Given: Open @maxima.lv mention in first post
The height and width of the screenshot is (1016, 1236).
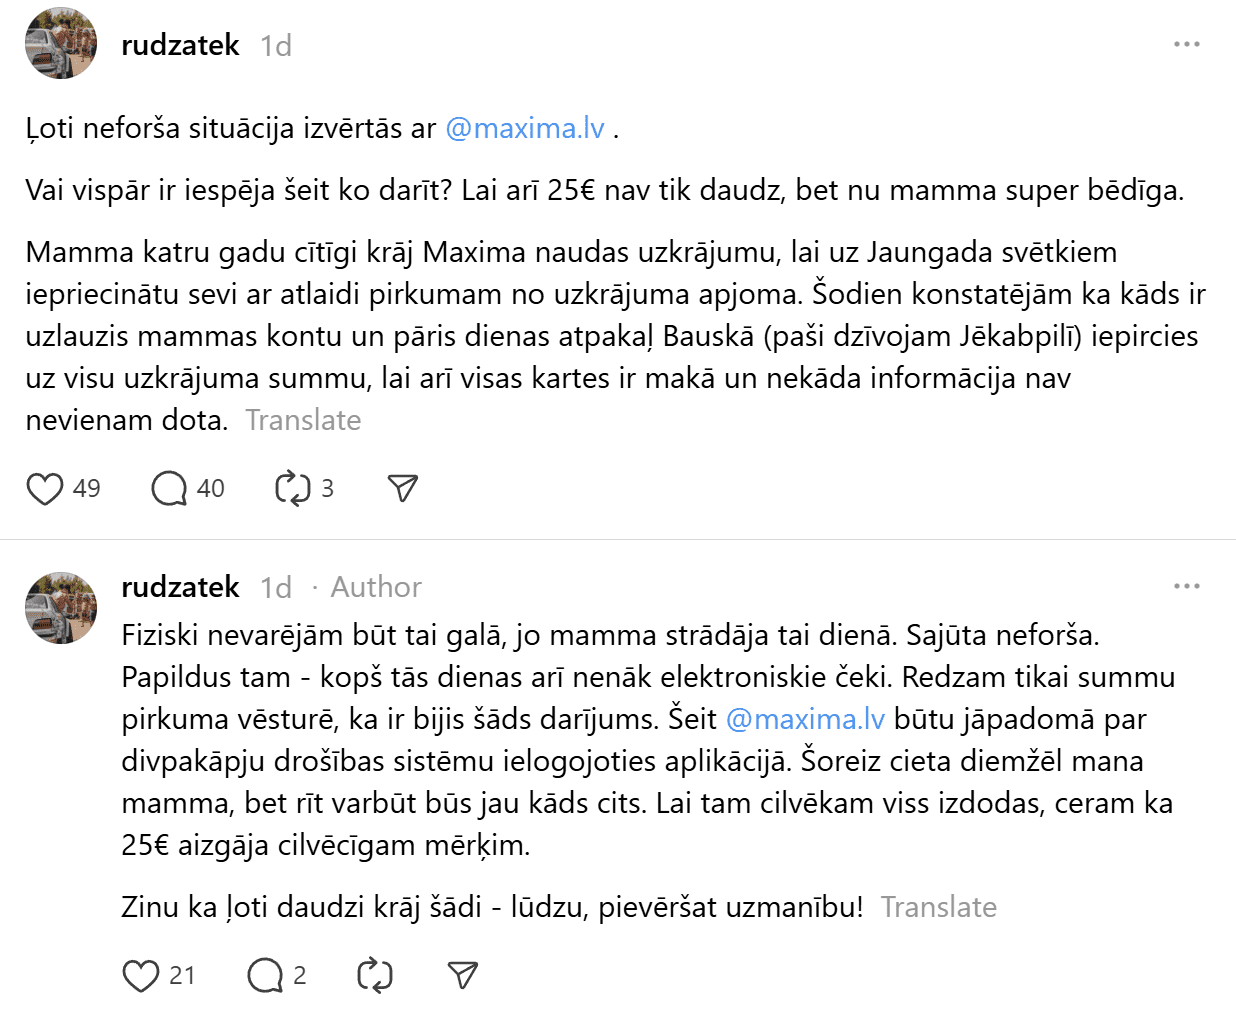Looking at the screenshot, I should 525,129.
